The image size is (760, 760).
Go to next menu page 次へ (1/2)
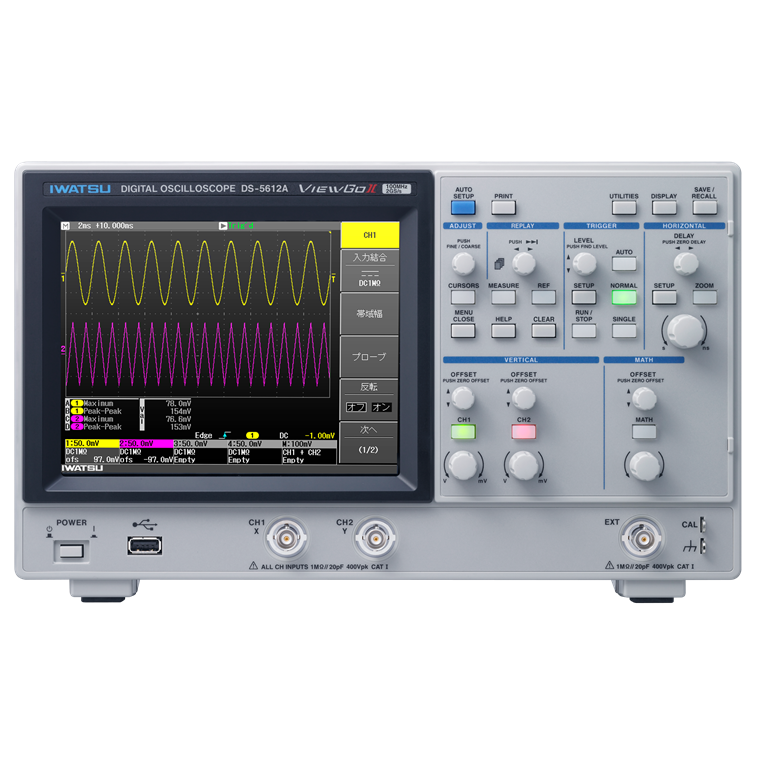[x=369, y=441]
